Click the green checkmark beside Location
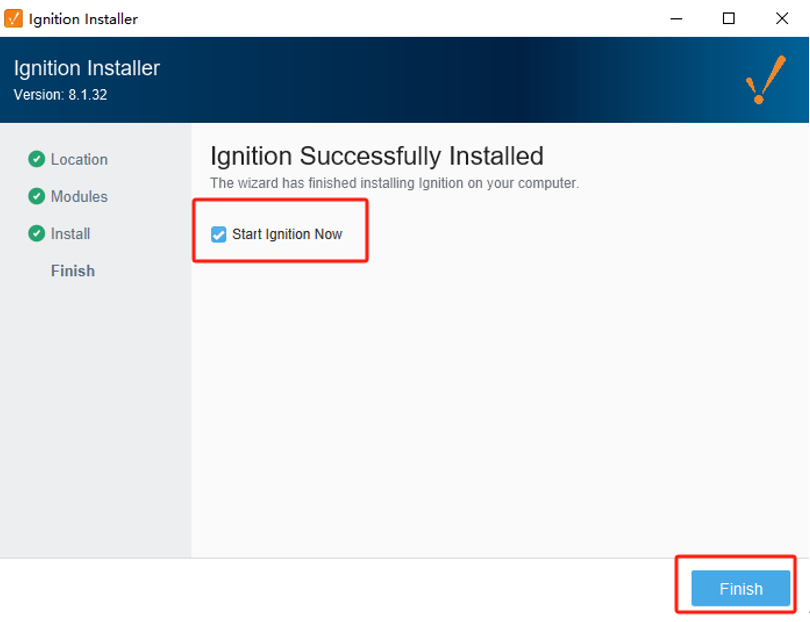This screenshot has width=810, height=622. coord(37,159)
